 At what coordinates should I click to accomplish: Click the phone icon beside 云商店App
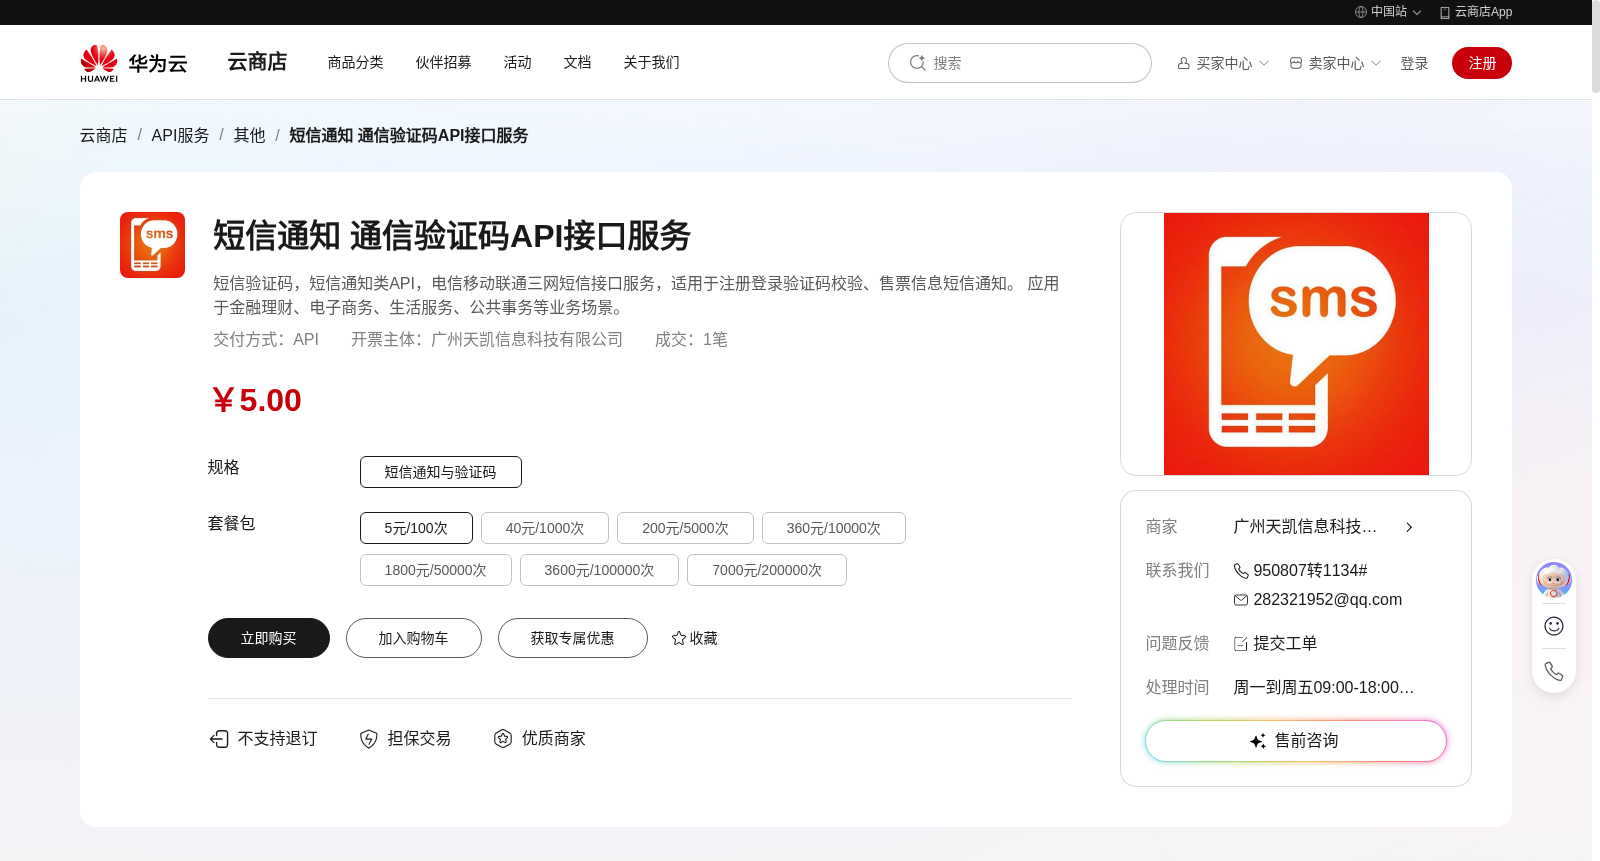(1444, 12)
